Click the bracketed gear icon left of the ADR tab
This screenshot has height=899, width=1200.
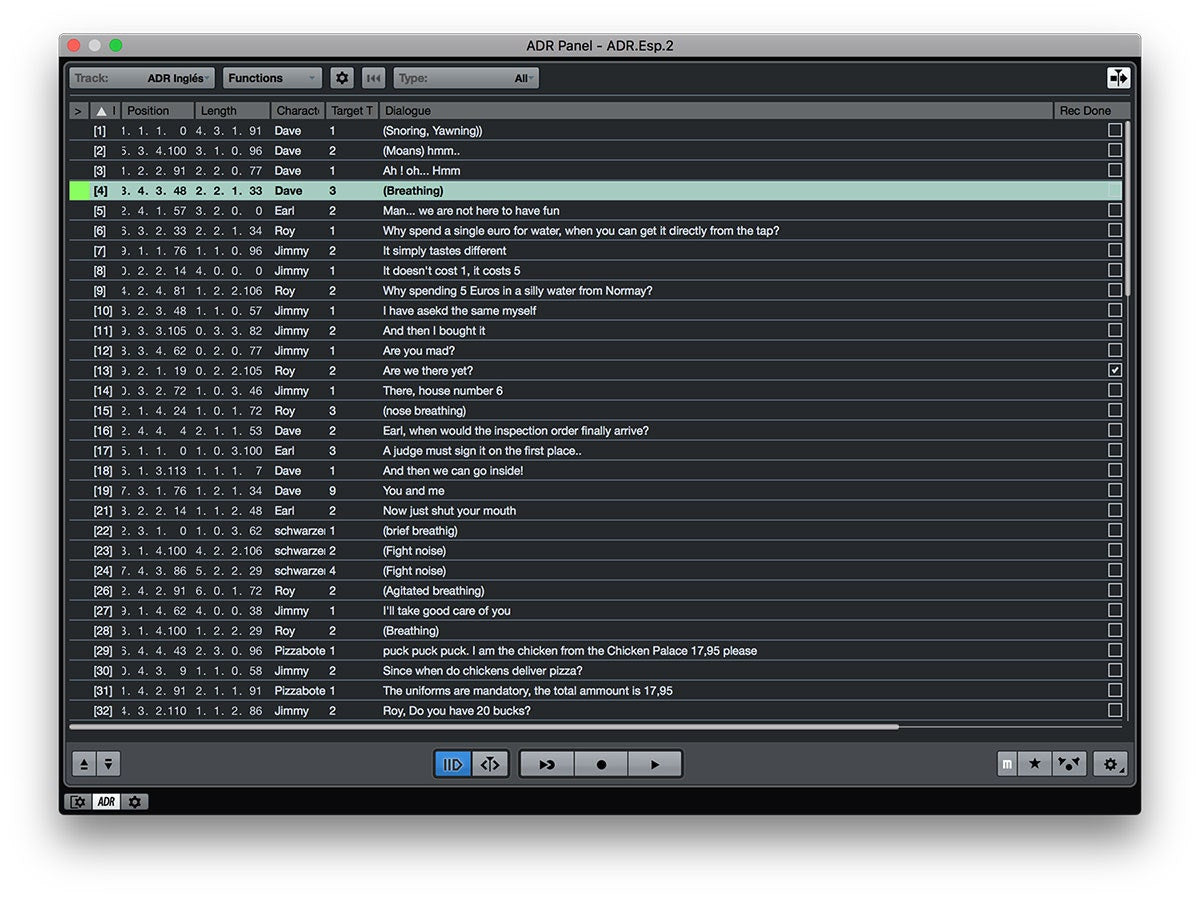click(x=78, y=802)
